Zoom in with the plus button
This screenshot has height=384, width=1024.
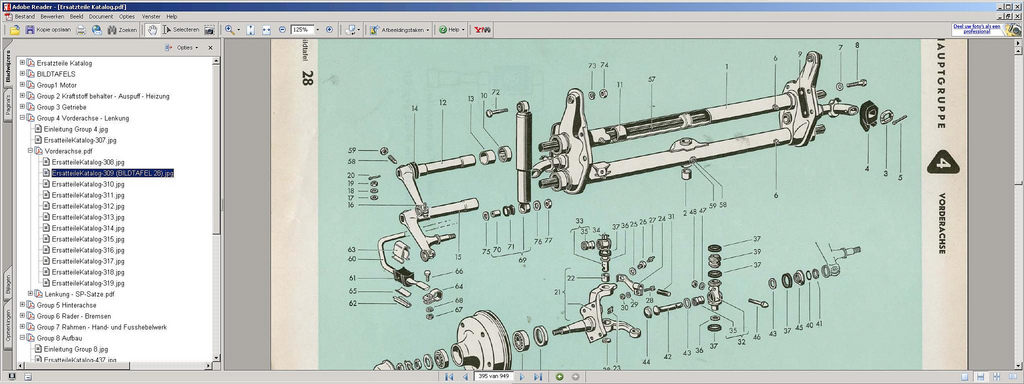click(329, 30)
